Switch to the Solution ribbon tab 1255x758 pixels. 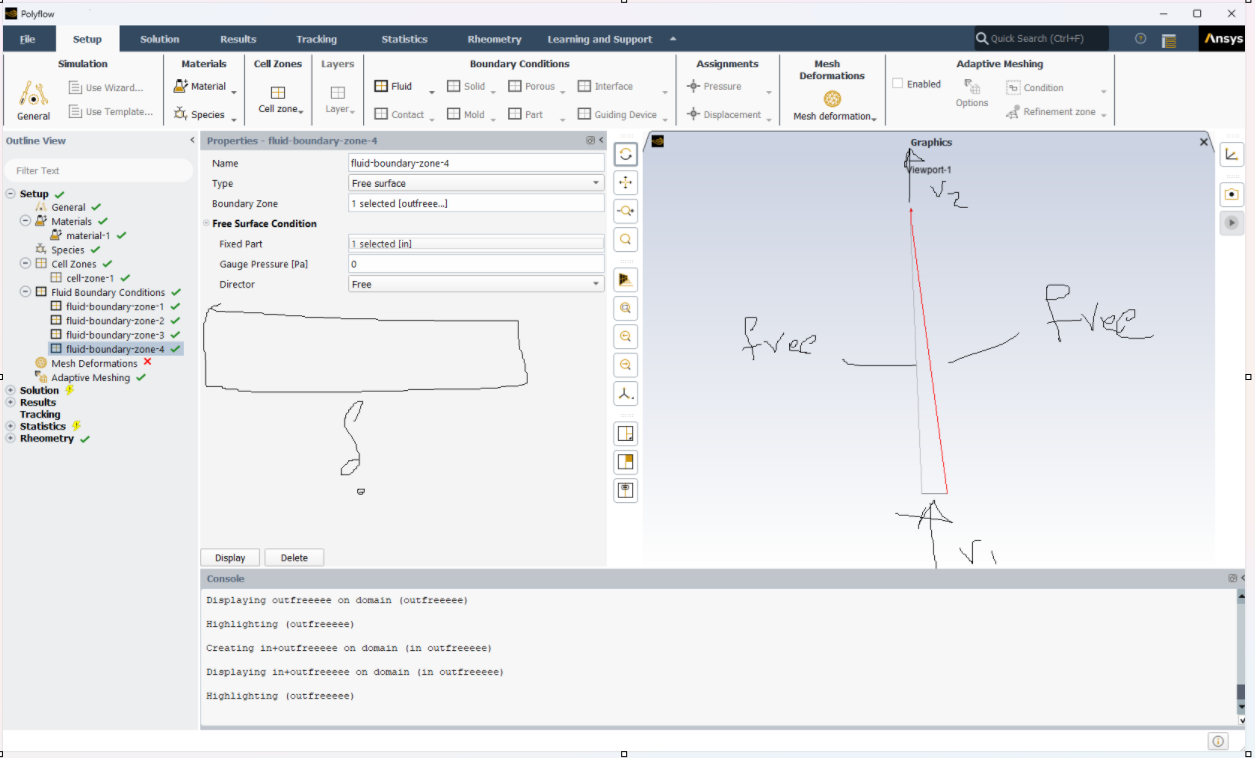pyautogui.click(x=160, y=39)
